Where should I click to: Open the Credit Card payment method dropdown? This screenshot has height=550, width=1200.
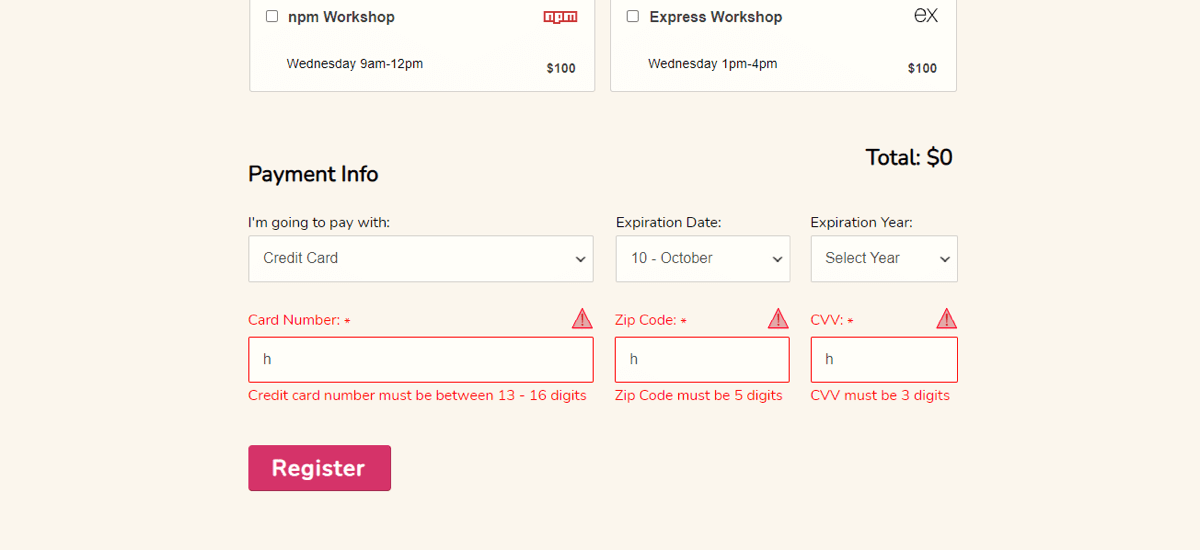pos(420,258)
